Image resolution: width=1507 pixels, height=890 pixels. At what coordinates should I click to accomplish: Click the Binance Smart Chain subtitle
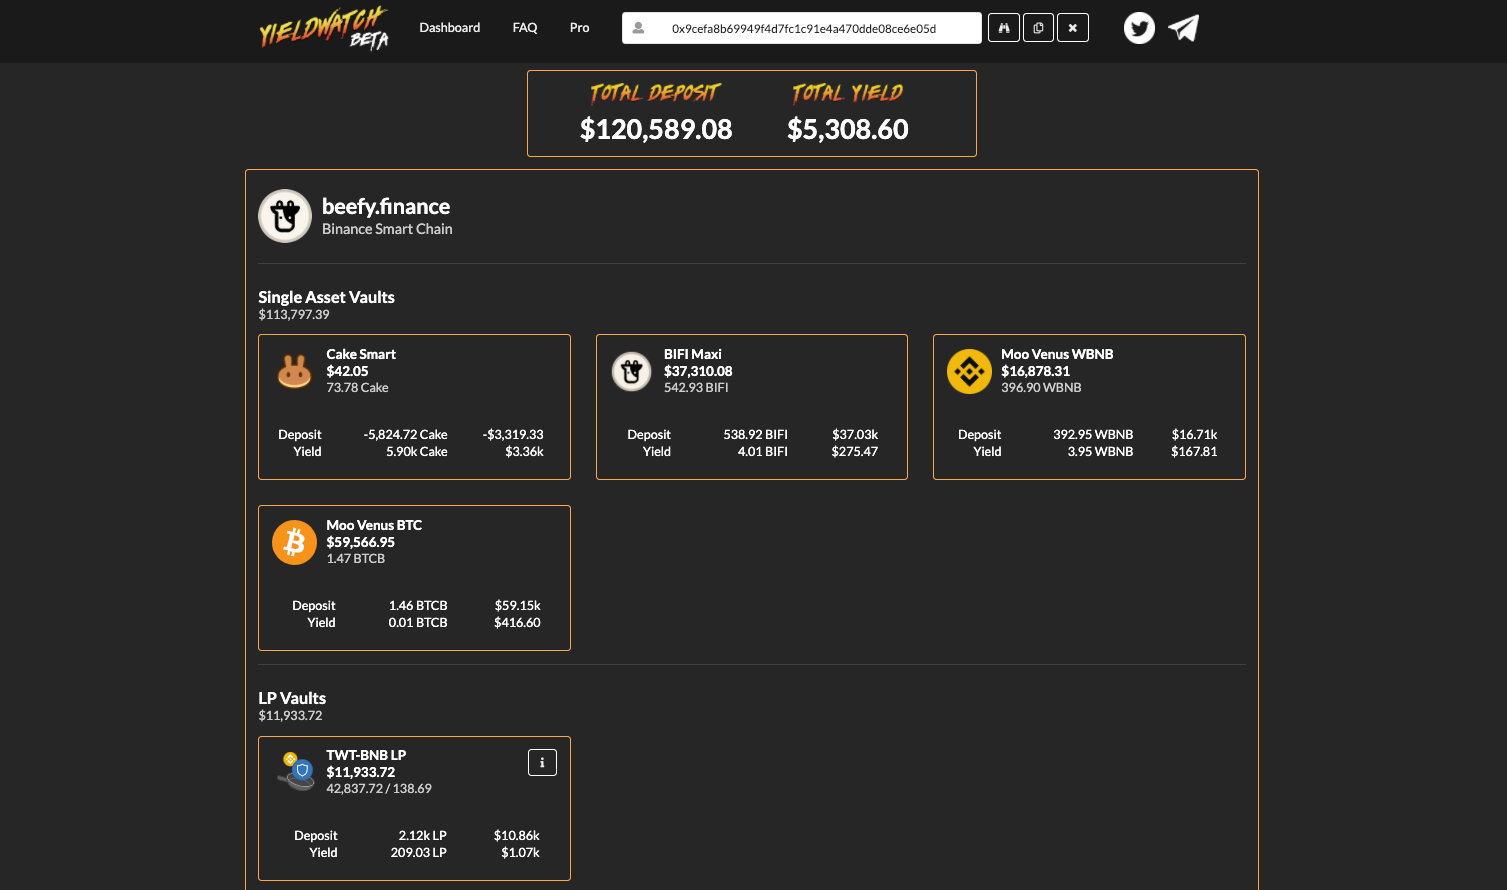(387, 229)
